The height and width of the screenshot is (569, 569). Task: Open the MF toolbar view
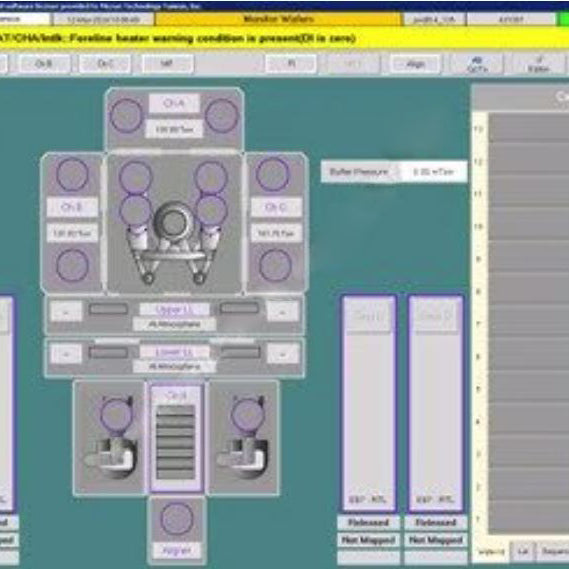click(x=167, y=64)
